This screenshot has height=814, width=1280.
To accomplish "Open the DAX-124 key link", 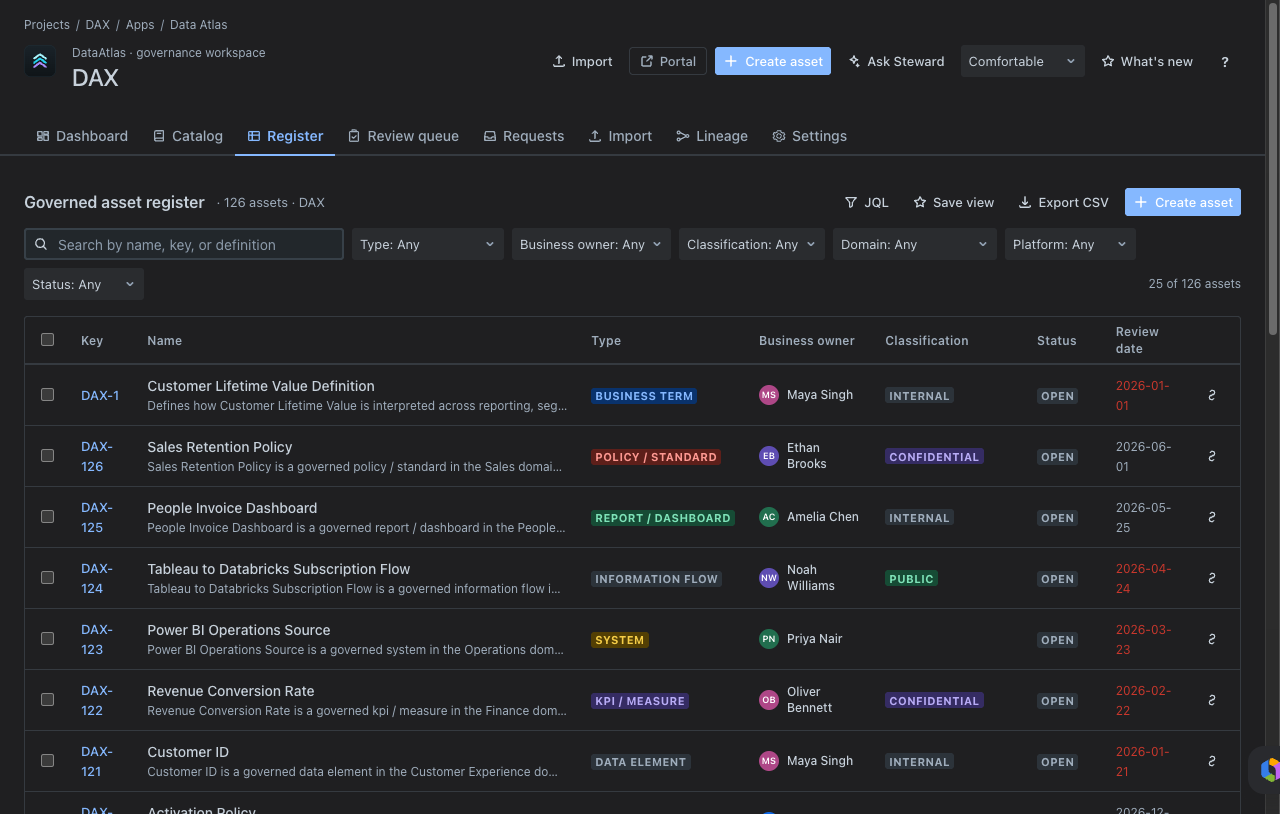I will 97,578.
